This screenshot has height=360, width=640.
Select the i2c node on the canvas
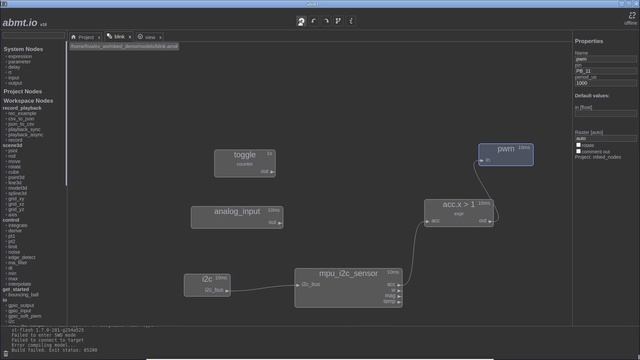pos(207,285)
